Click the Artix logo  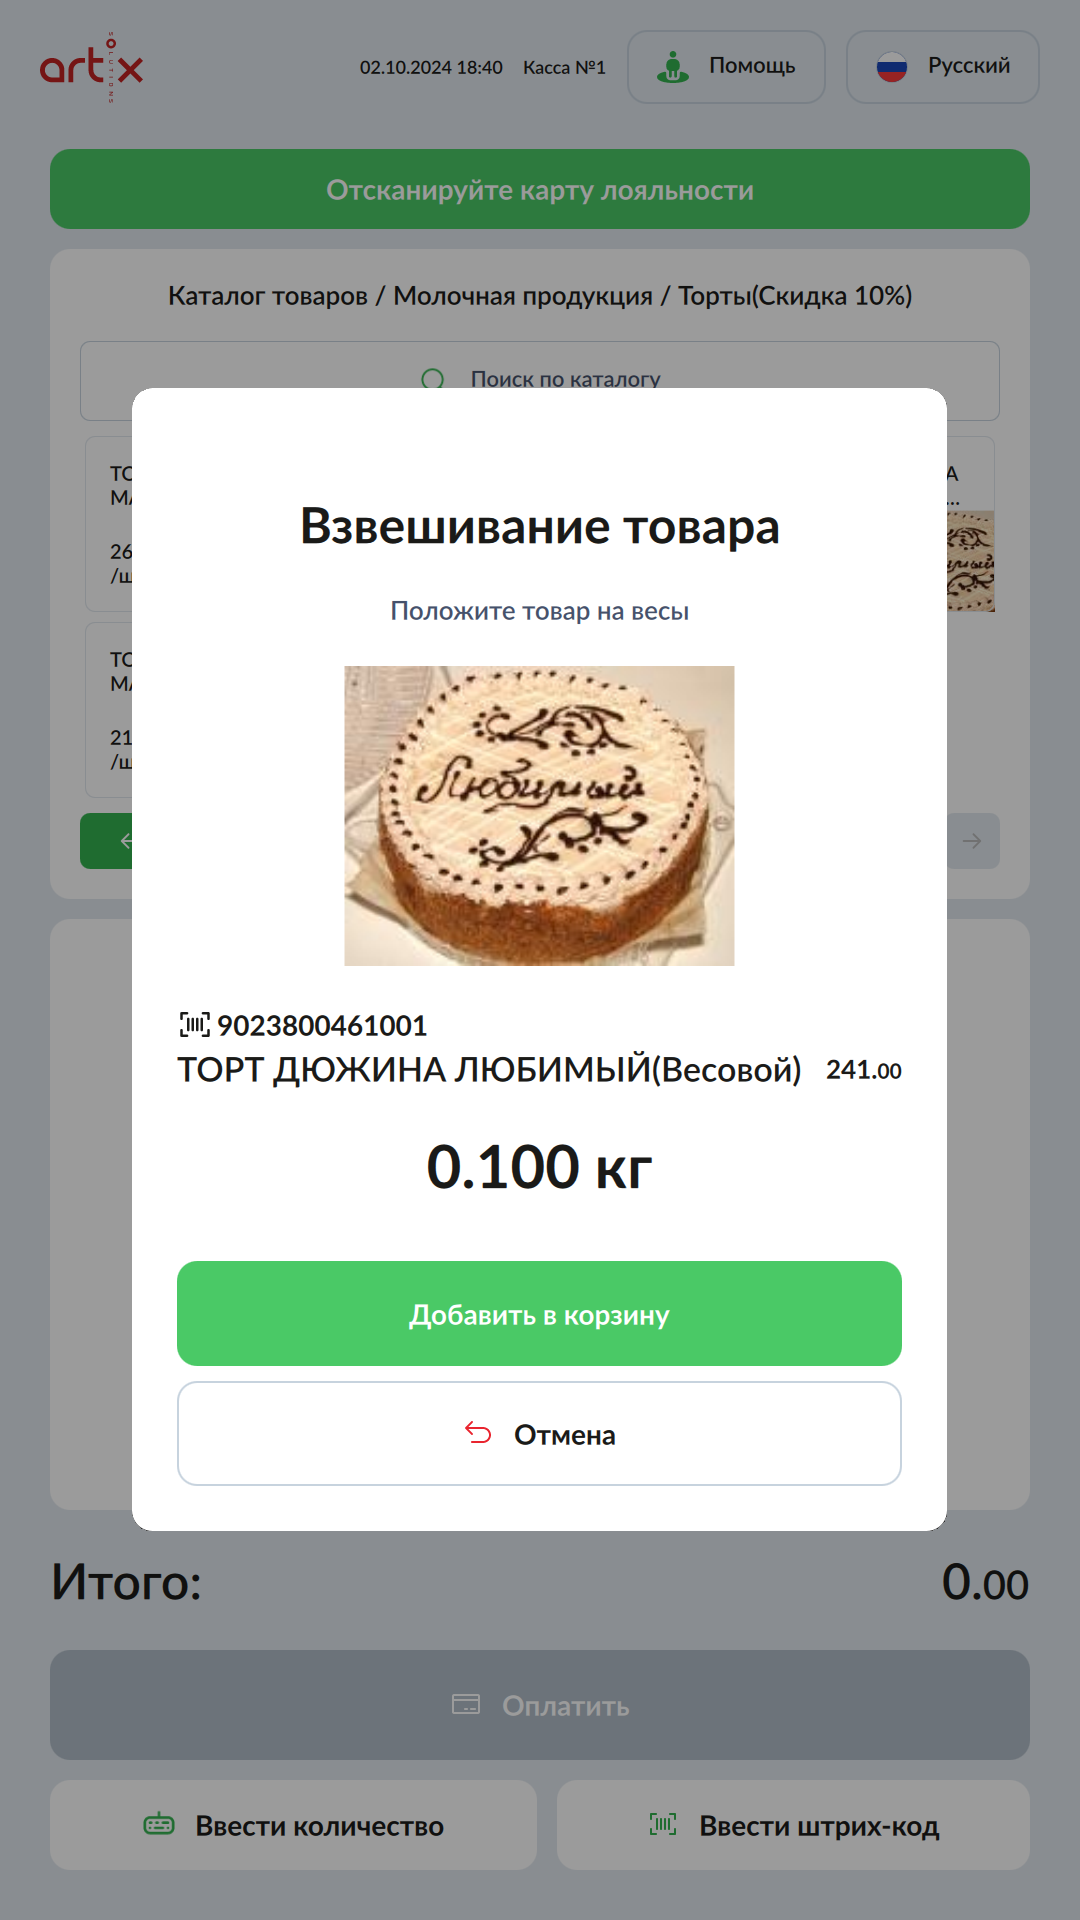pos(92,67)
